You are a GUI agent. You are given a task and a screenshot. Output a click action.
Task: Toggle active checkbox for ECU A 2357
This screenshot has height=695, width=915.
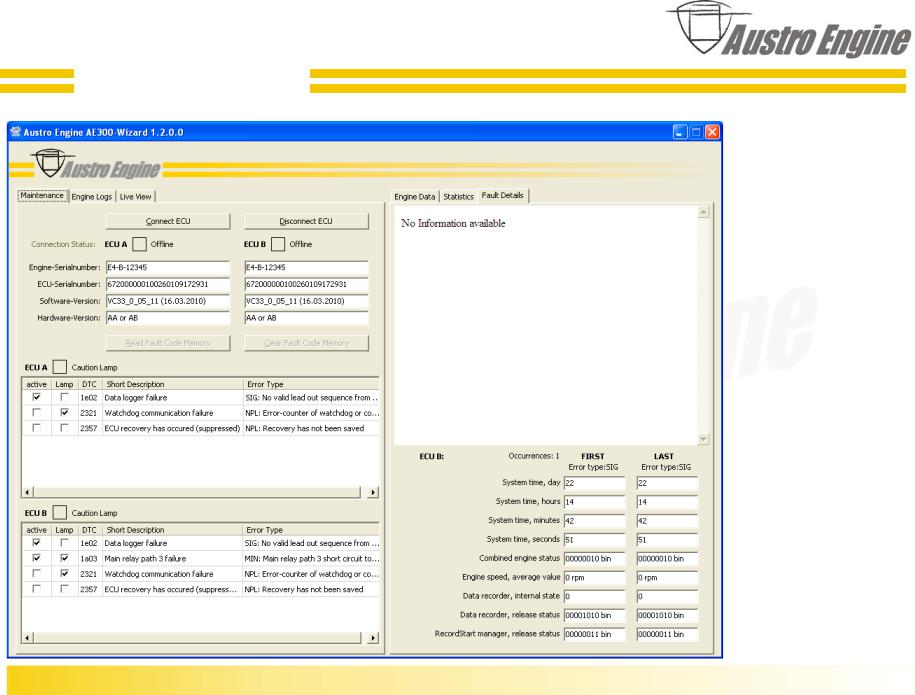pos(36,428)
